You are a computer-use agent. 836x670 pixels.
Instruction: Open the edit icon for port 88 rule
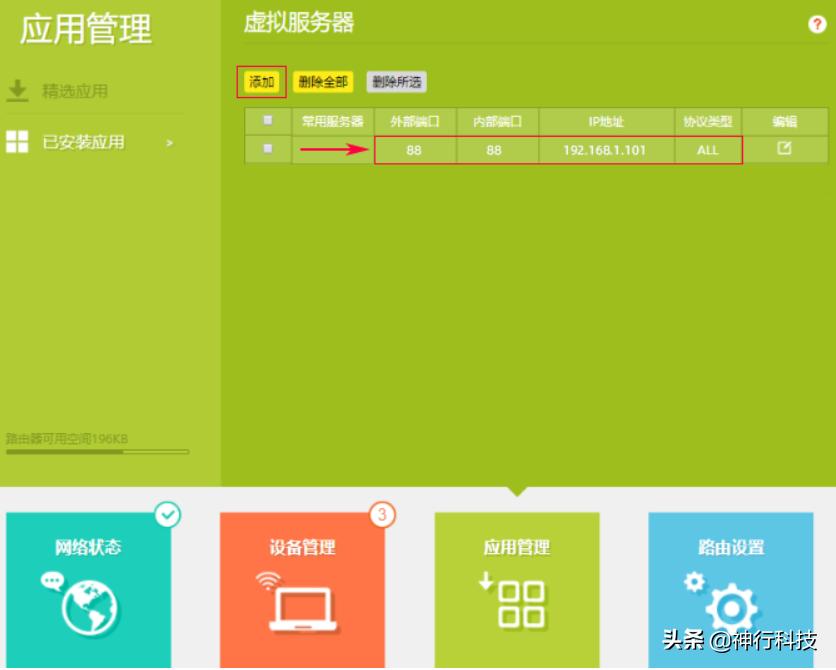click(x=784, y=148)
